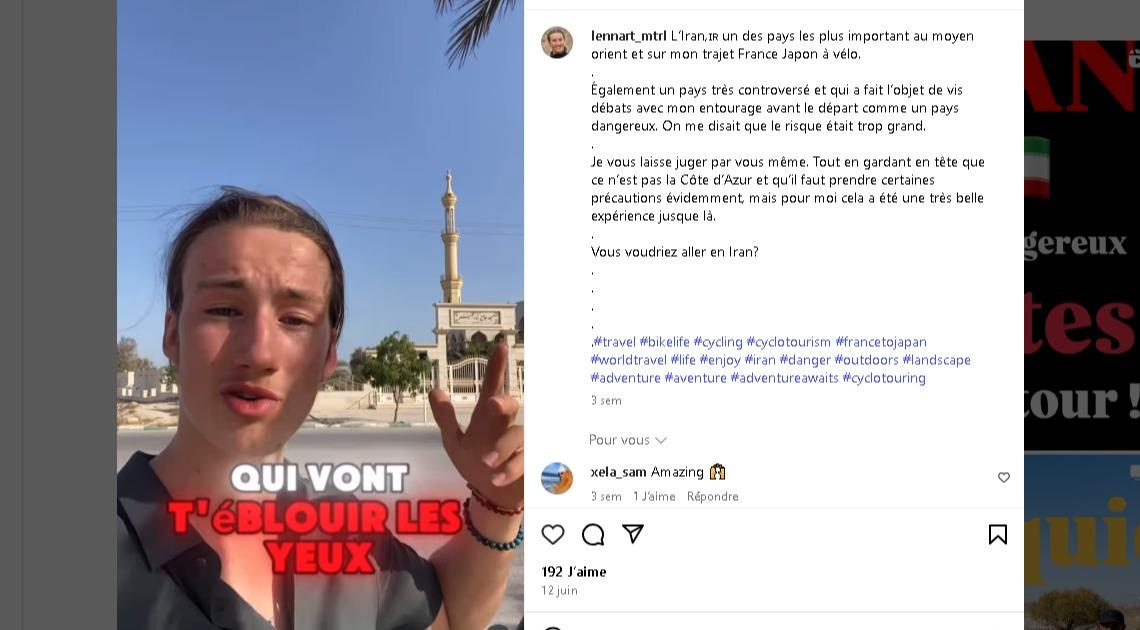The height and width of the screenshot is (630, 1140).
Task: Click the 1 J'aime comment likes
Action: [654, 496]
